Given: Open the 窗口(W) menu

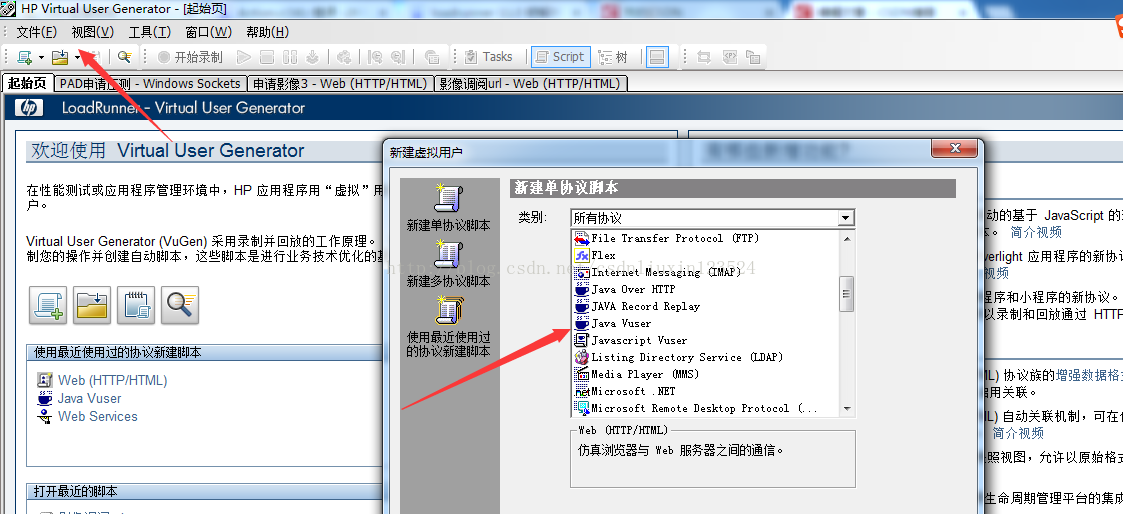Looking at the screenshot, I should pos(208,31).
